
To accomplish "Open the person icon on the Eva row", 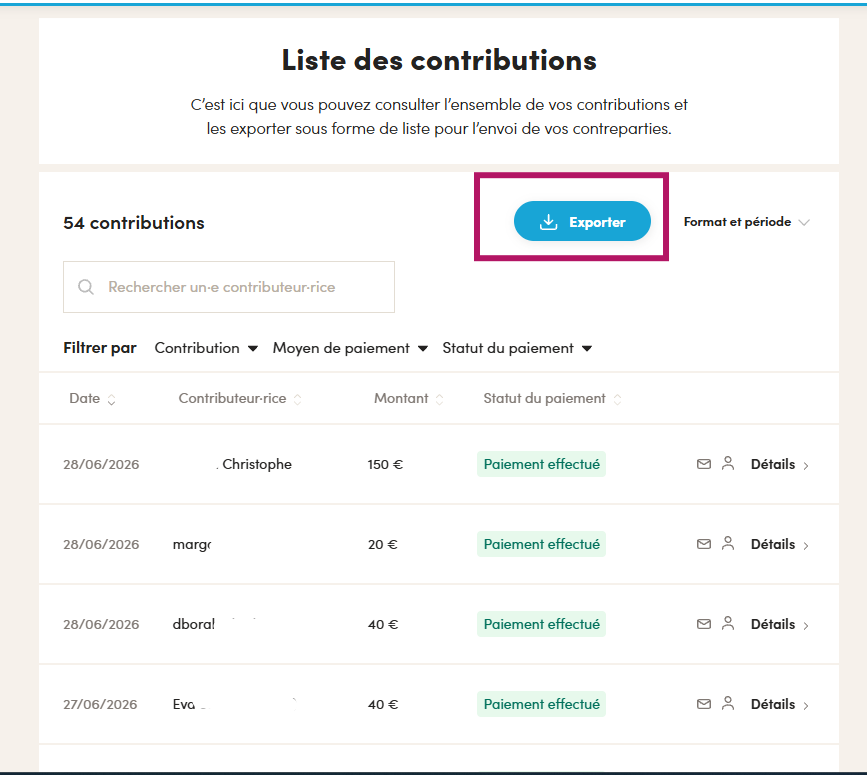I will 728,703.
